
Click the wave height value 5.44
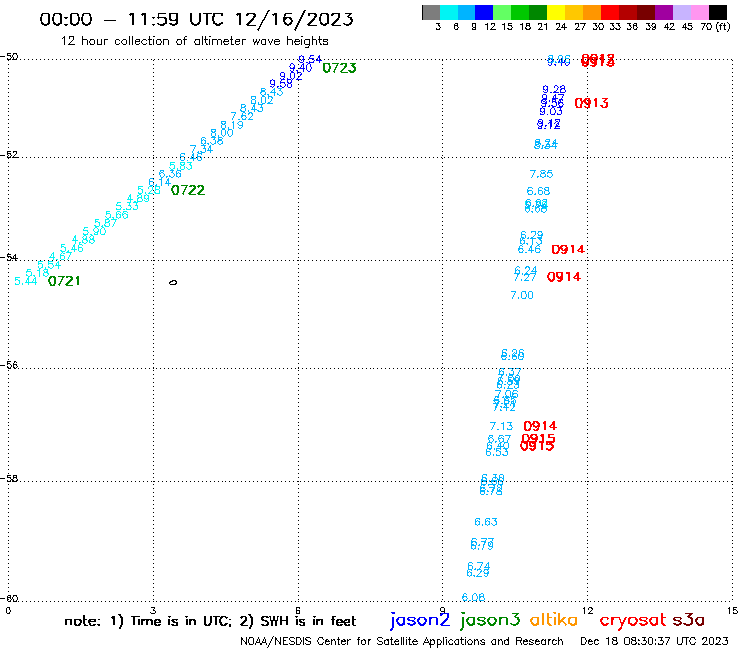point(25,281)
